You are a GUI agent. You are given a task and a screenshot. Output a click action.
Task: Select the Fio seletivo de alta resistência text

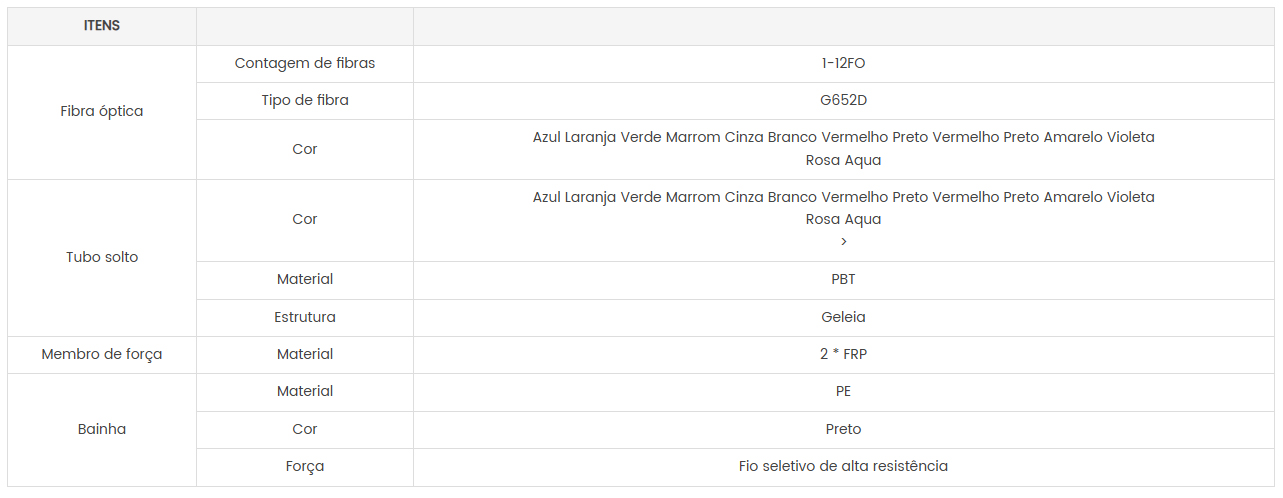843,466
